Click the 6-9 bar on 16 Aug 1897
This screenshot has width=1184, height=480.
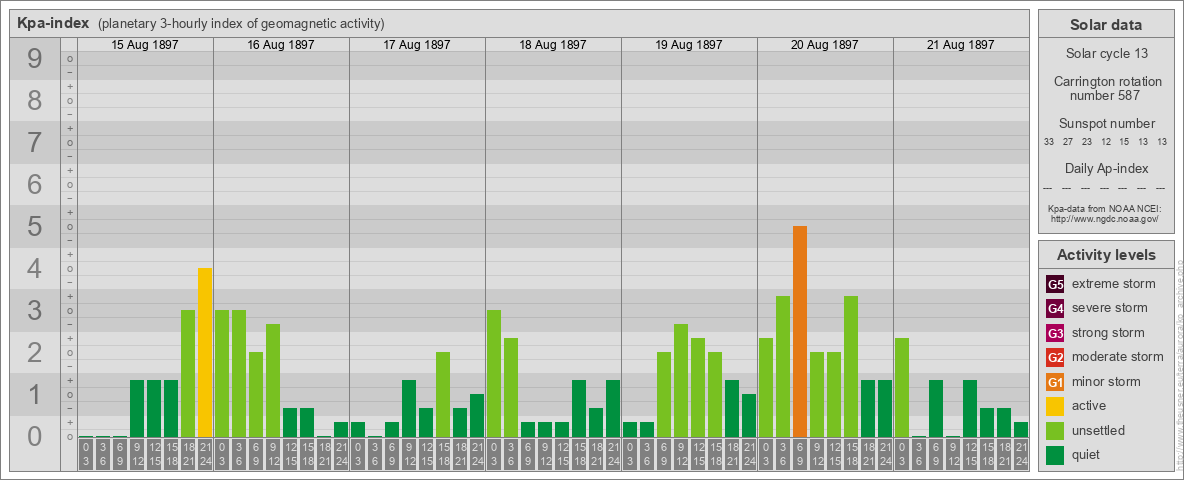pos(256,395)
